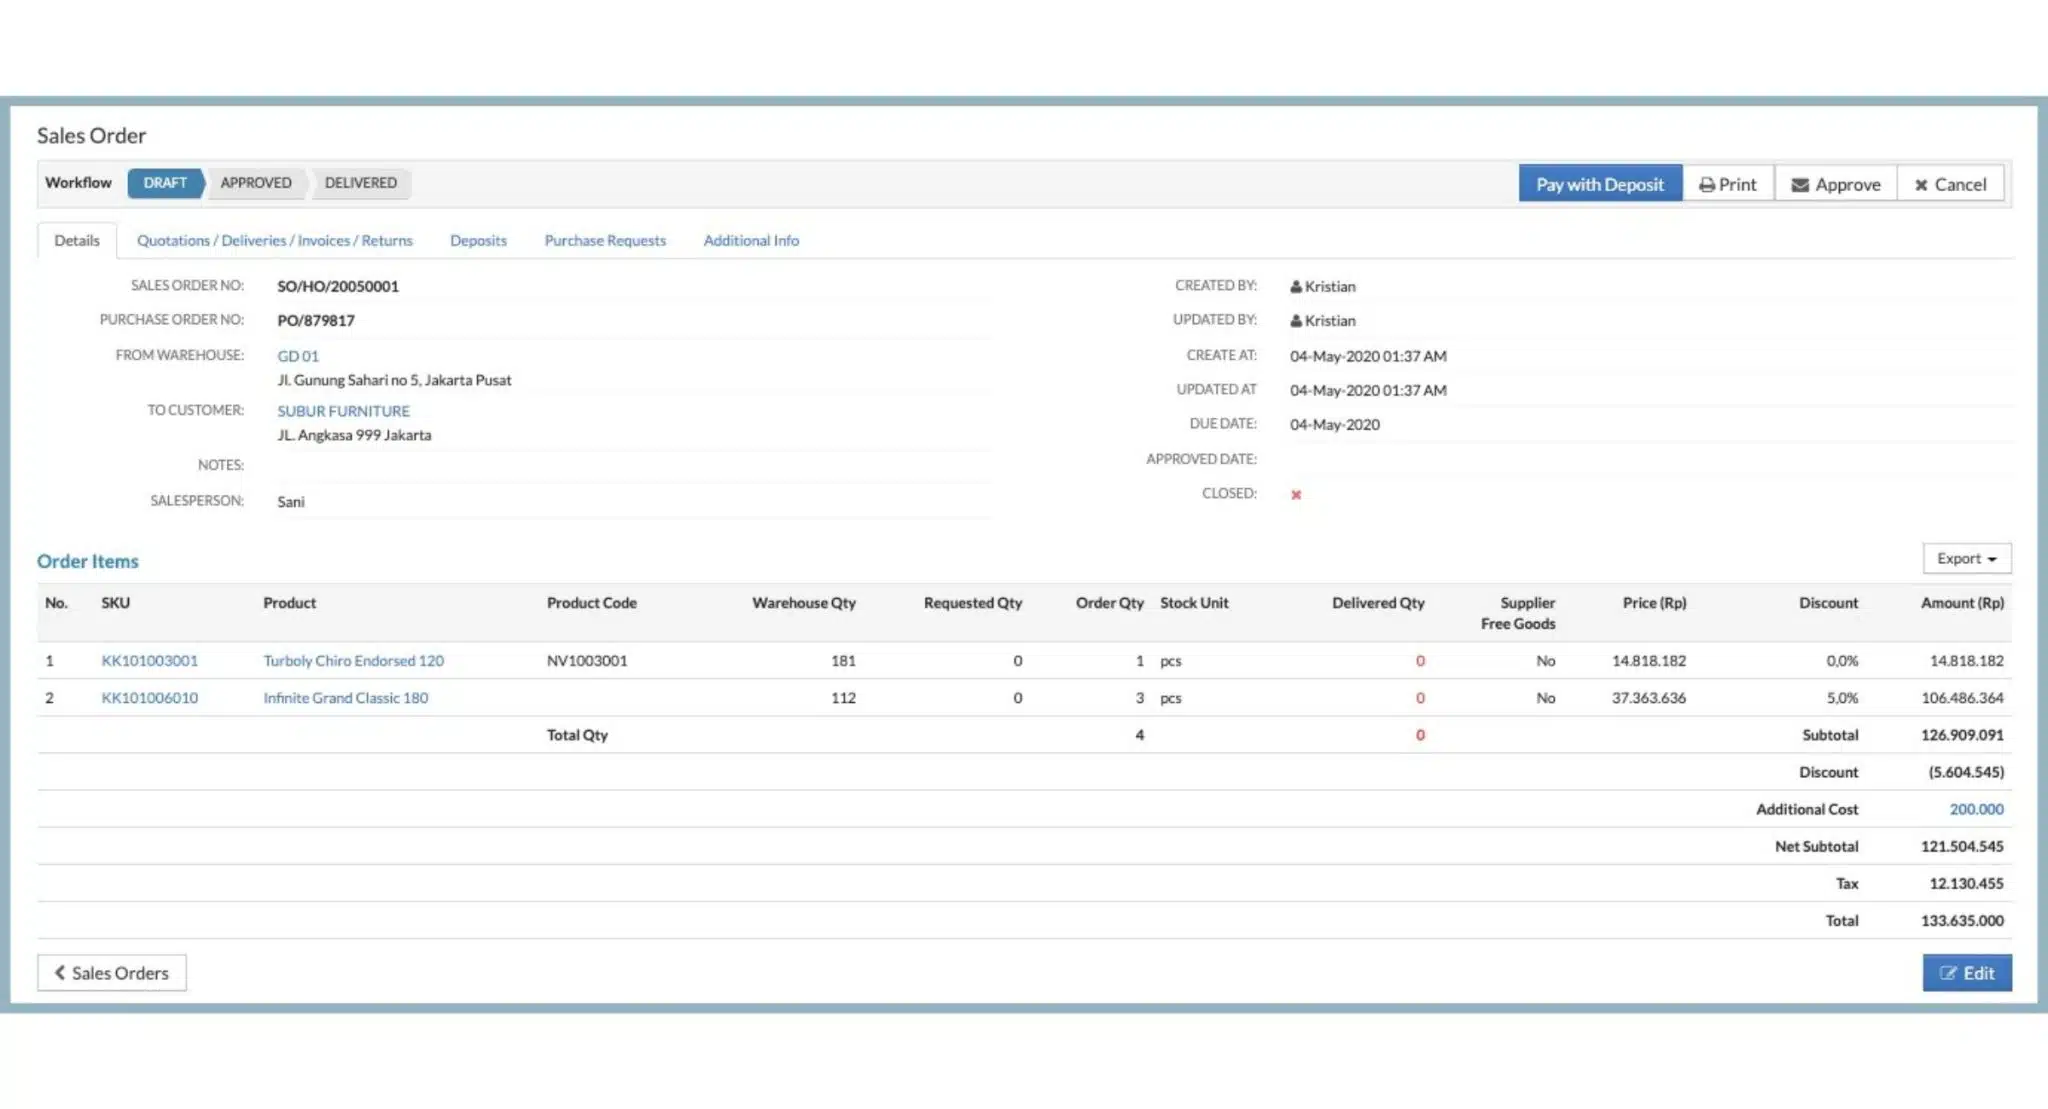Open the Purchase Requests tab
The height and width of the screenshot is (1109, 2048).
click(x=605, y=241)
